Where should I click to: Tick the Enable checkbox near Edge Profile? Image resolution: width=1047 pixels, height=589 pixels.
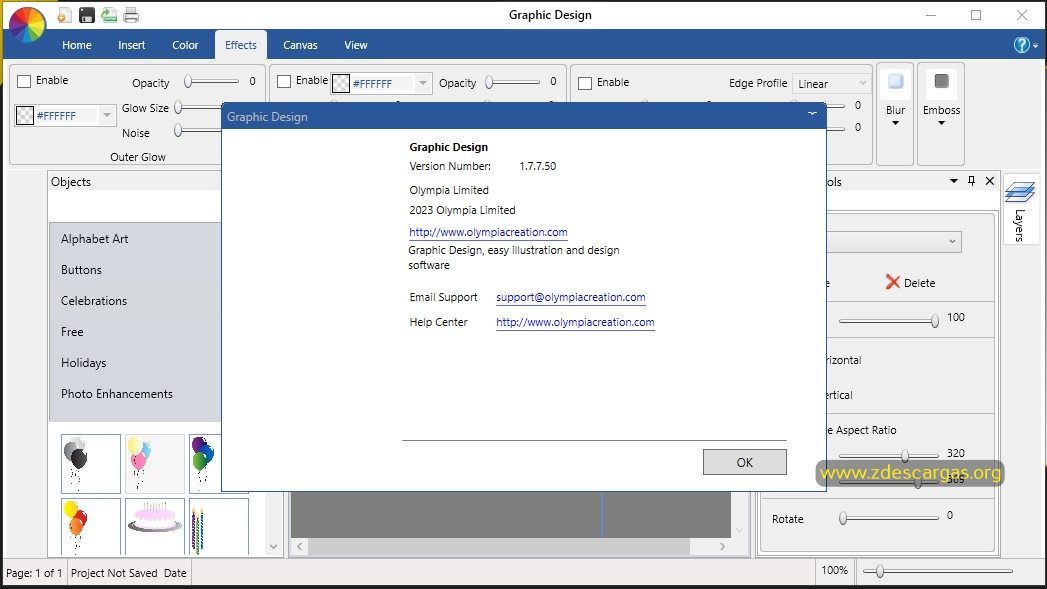click(x=585, y=83)
